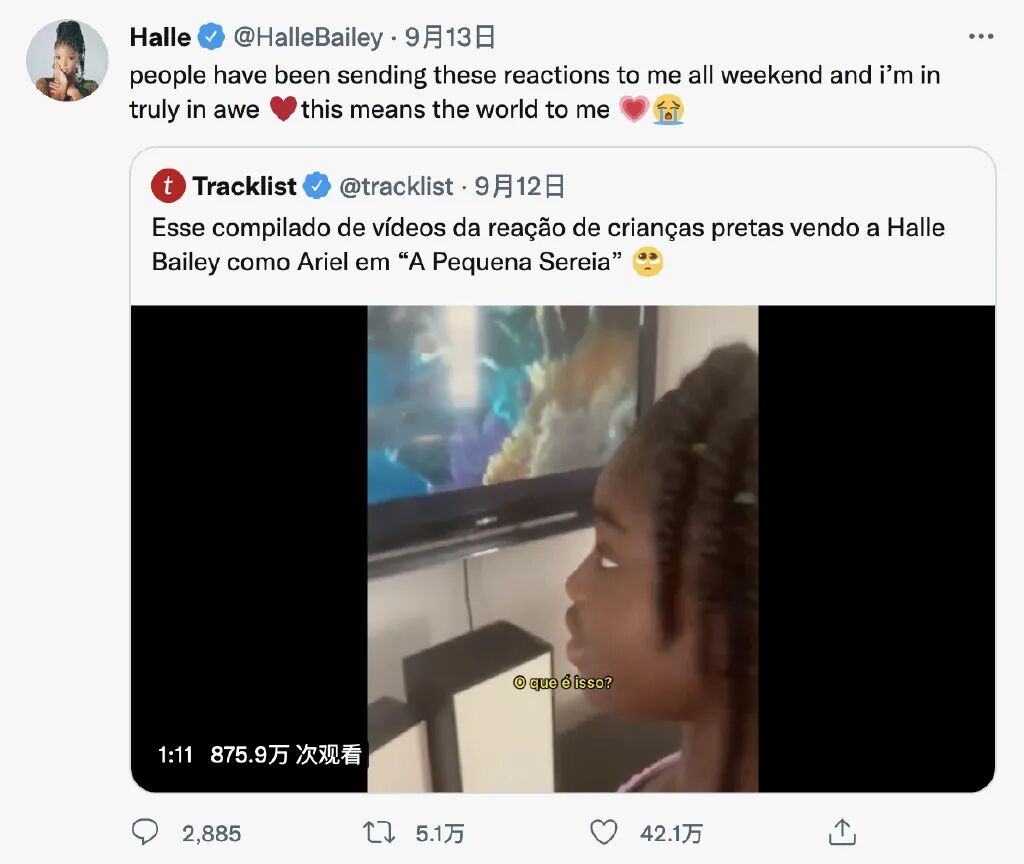
Task: Open the three-dot more options menu
Action: pos(981,37)
